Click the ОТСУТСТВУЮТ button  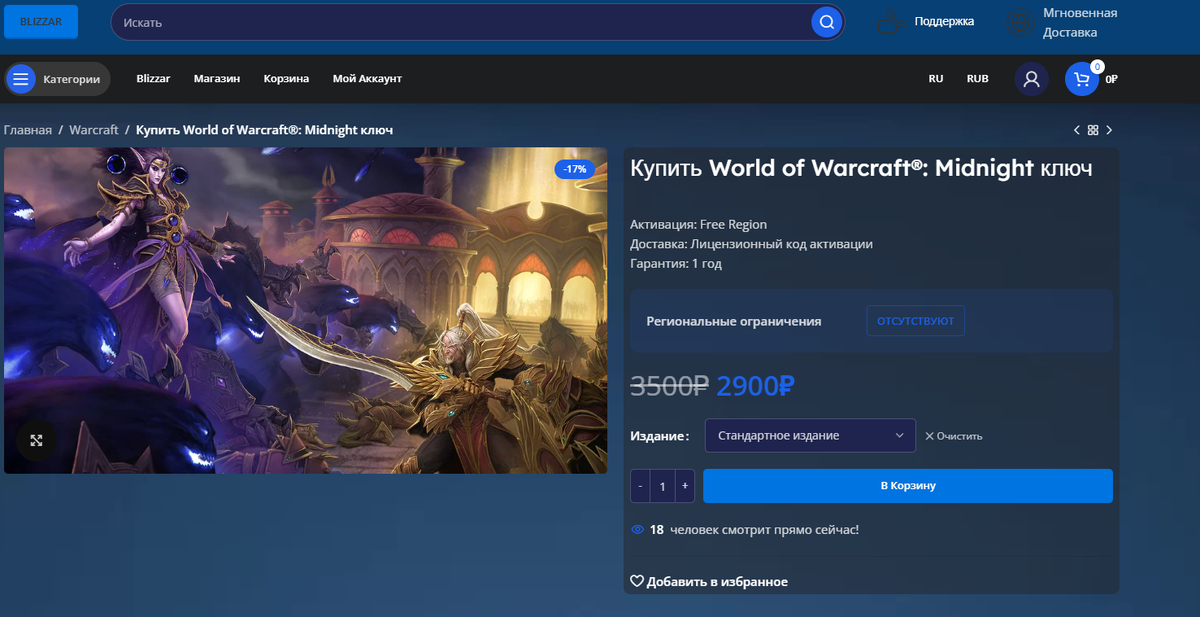tap(915, 321)
